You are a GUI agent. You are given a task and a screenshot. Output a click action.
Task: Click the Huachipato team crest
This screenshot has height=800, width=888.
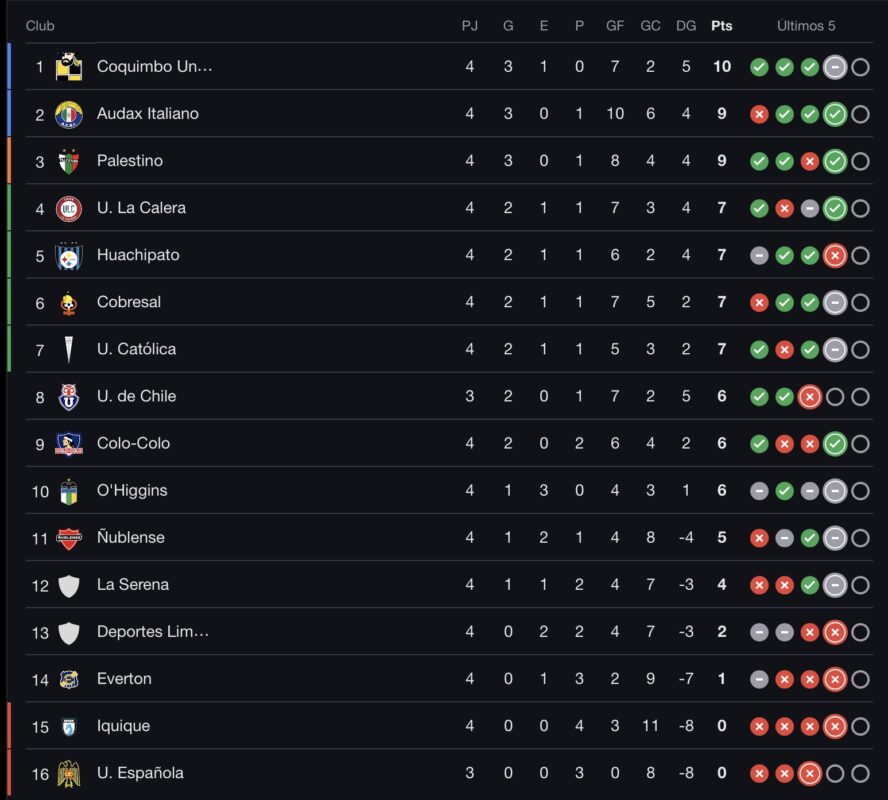click(68, 255)
